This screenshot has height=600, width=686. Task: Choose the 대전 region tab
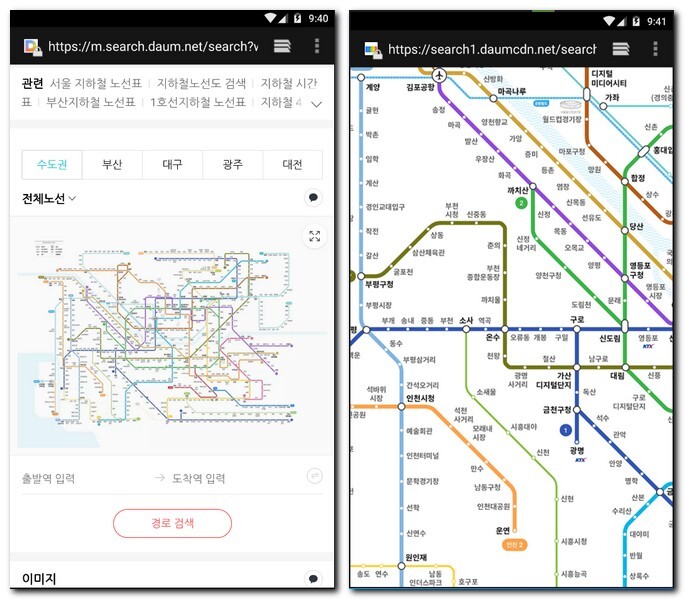point(292,165)
